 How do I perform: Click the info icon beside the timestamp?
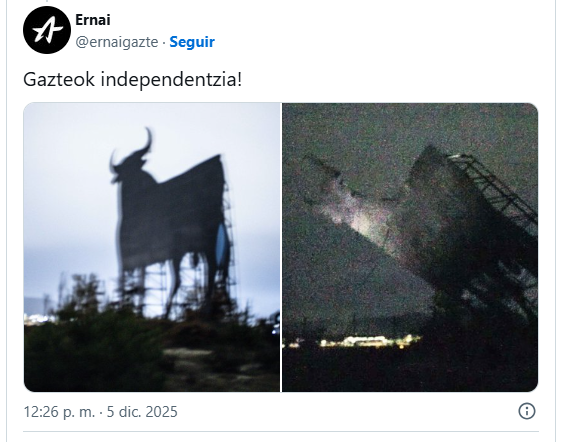[527, 411]
